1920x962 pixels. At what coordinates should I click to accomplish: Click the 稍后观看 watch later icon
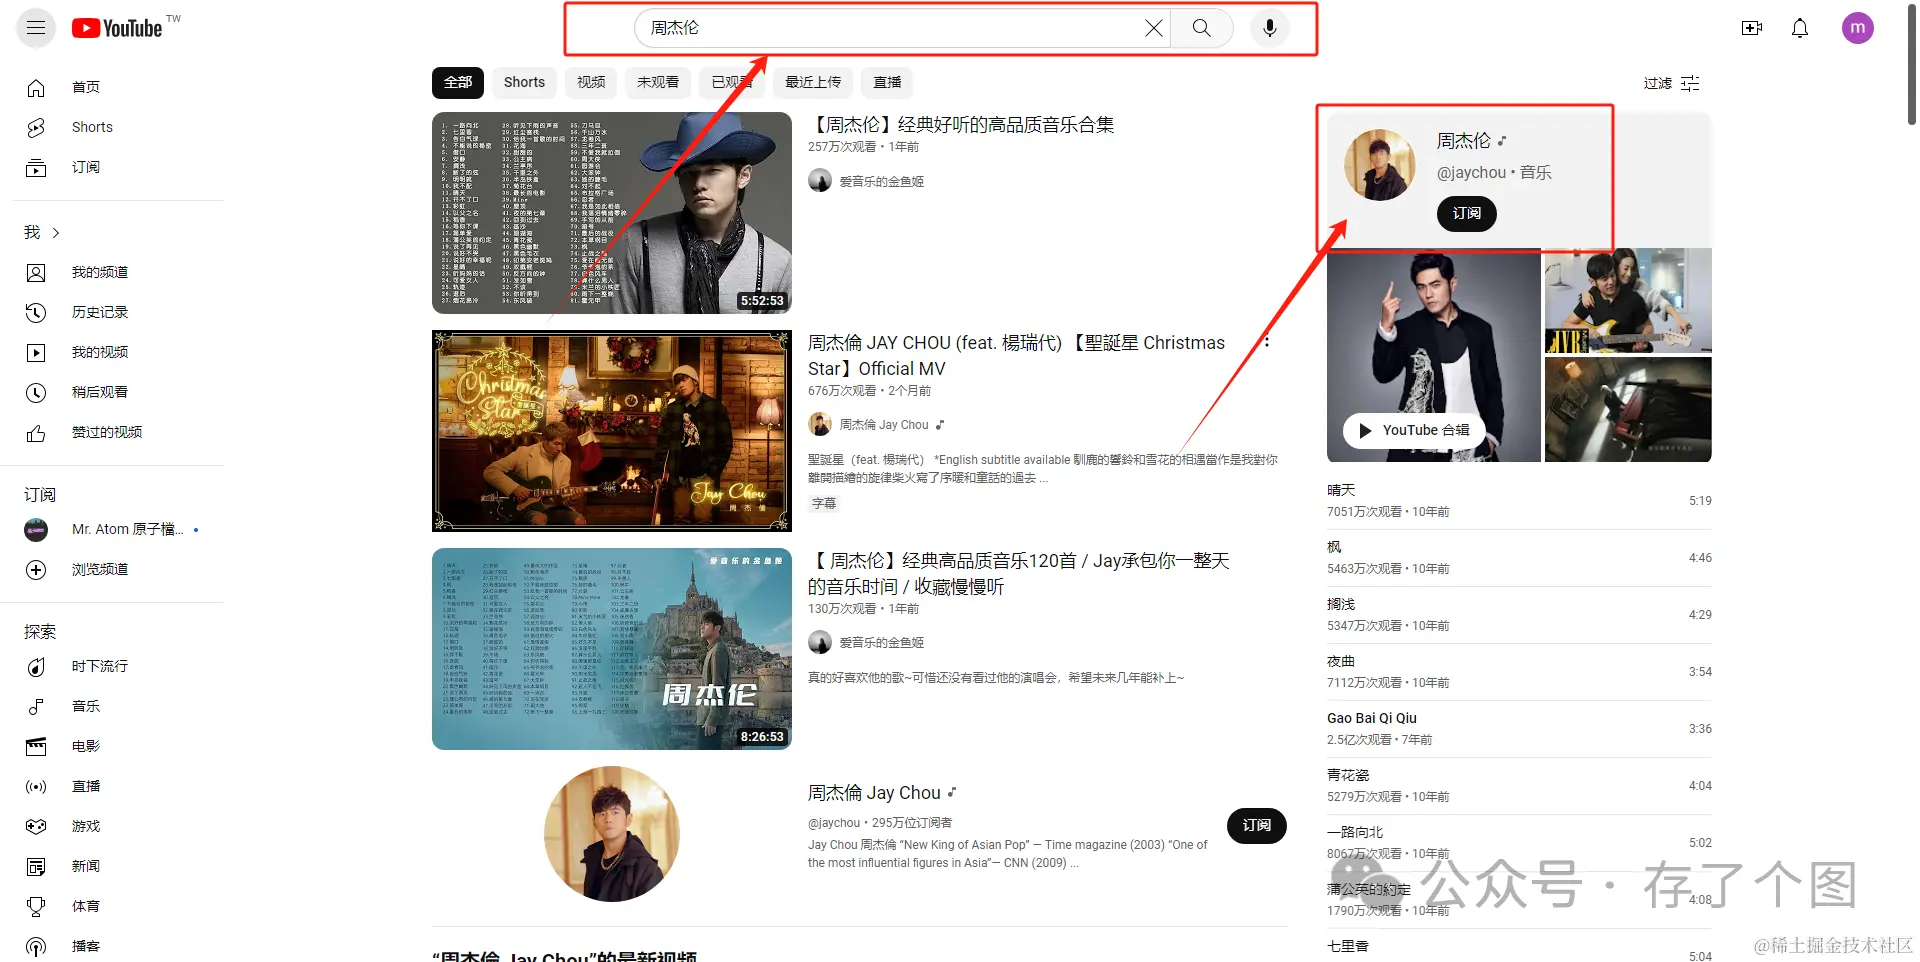[x=36, y=392]
